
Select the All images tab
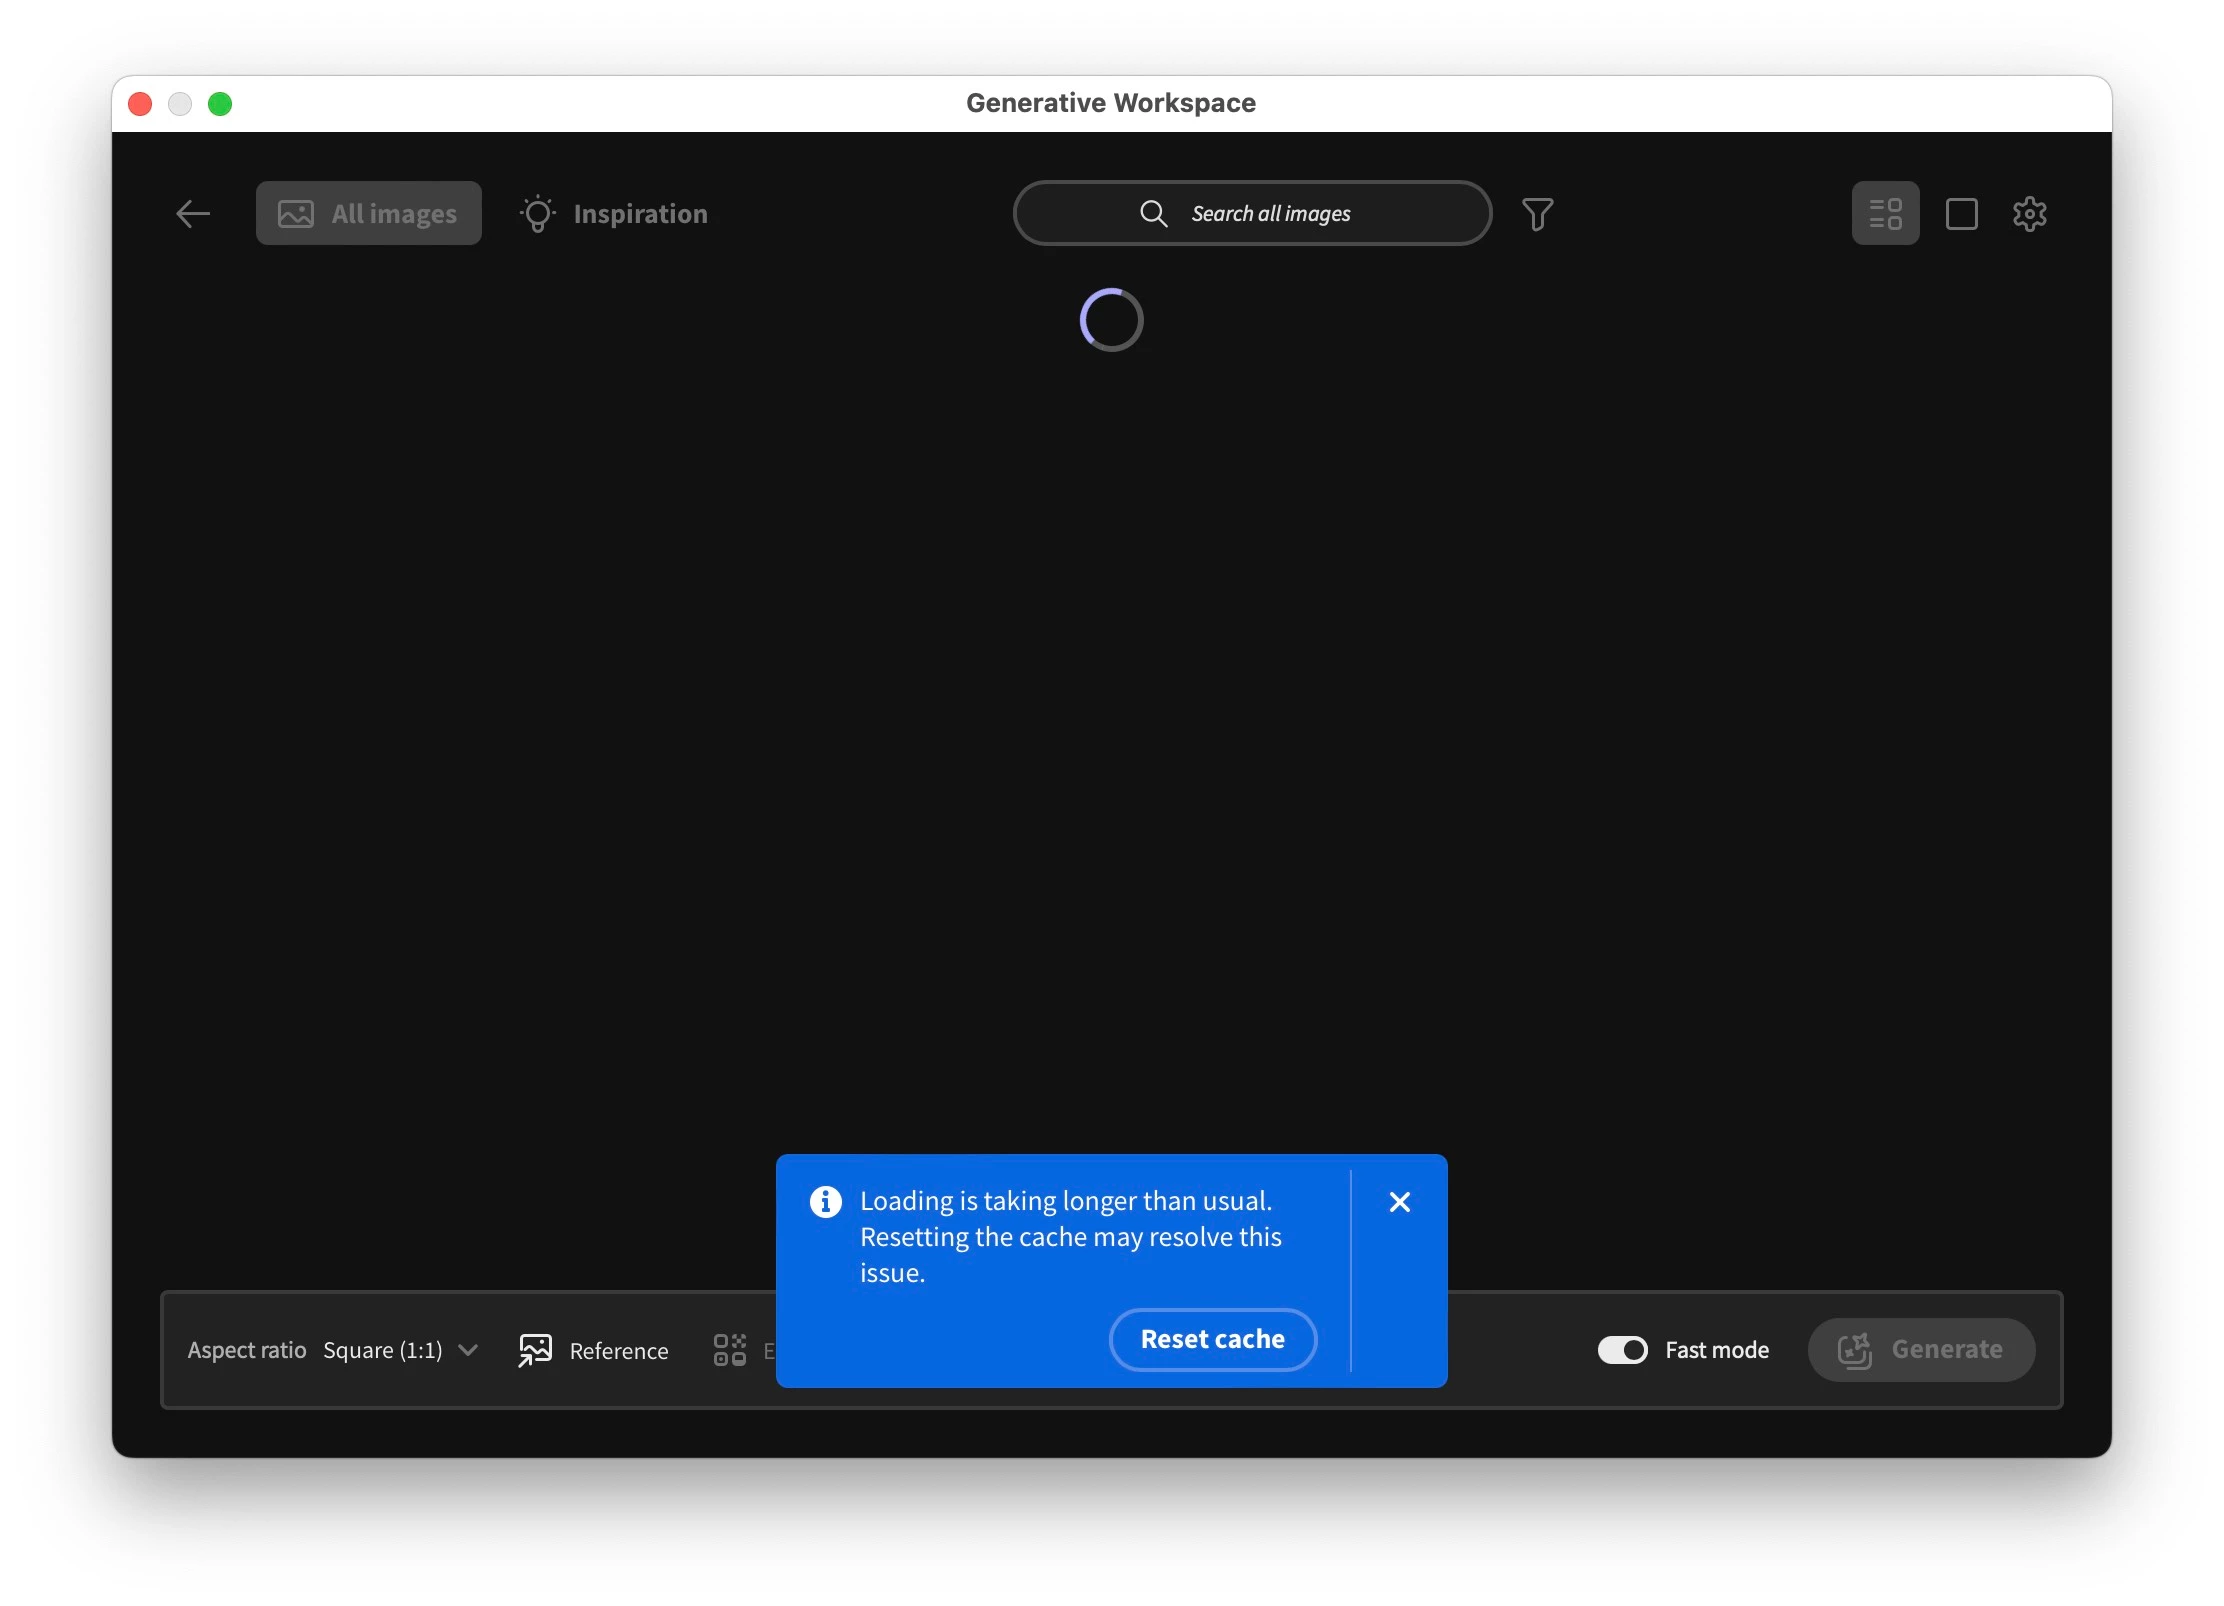(368, 214)
